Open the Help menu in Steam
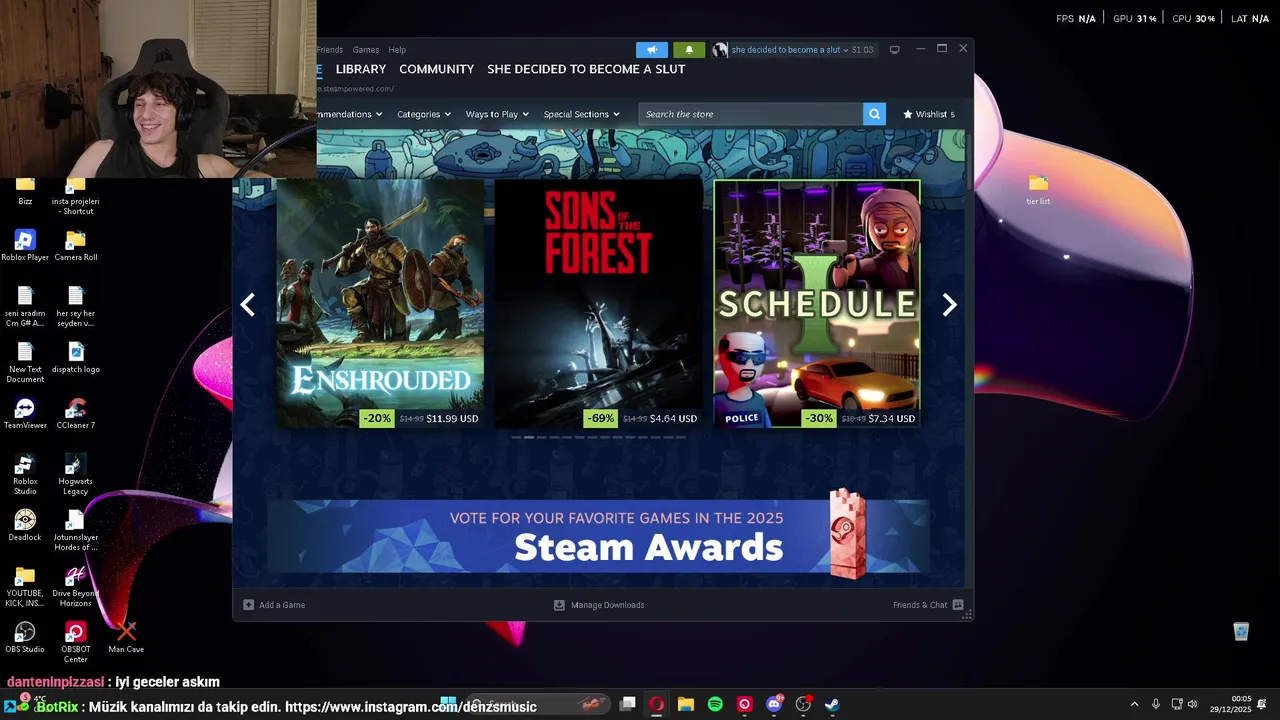Screen dimensions: 1280x720 tap(397, 50)
